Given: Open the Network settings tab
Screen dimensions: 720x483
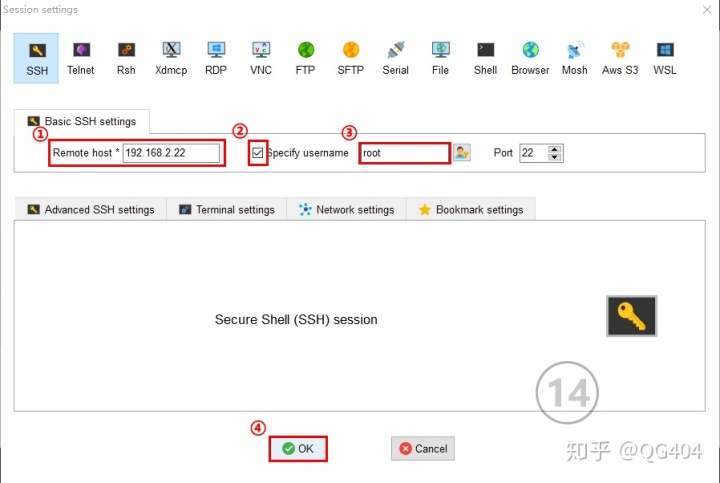Looking at the screenshot, I should pyautogui.click(x=347, y=209).
